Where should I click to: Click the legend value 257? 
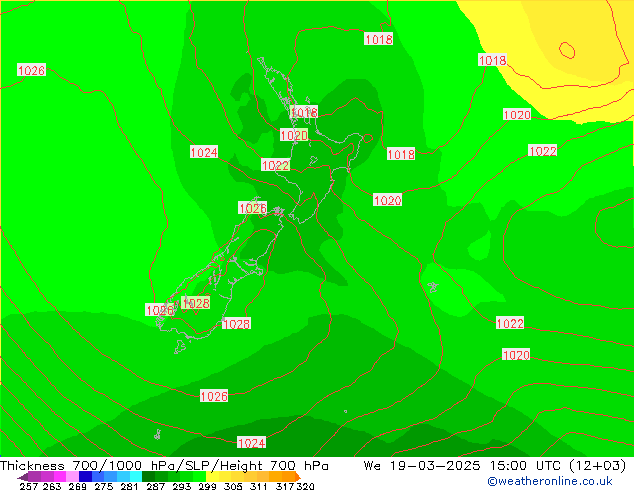[x=28, y=486]
